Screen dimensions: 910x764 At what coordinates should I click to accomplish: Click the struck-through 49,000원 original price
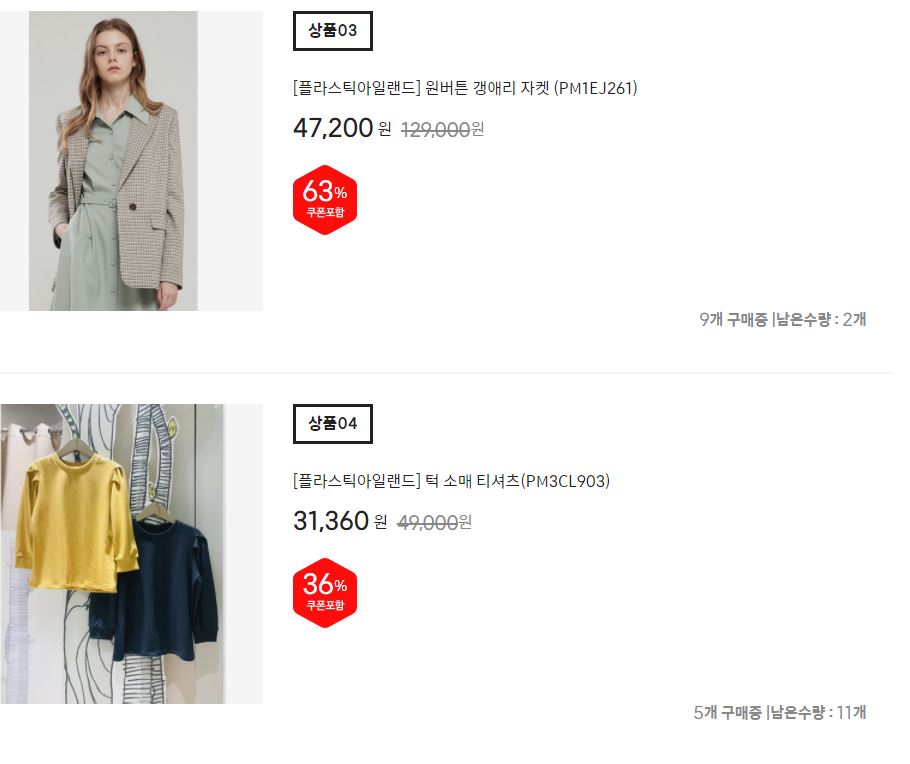pos(434,522)
